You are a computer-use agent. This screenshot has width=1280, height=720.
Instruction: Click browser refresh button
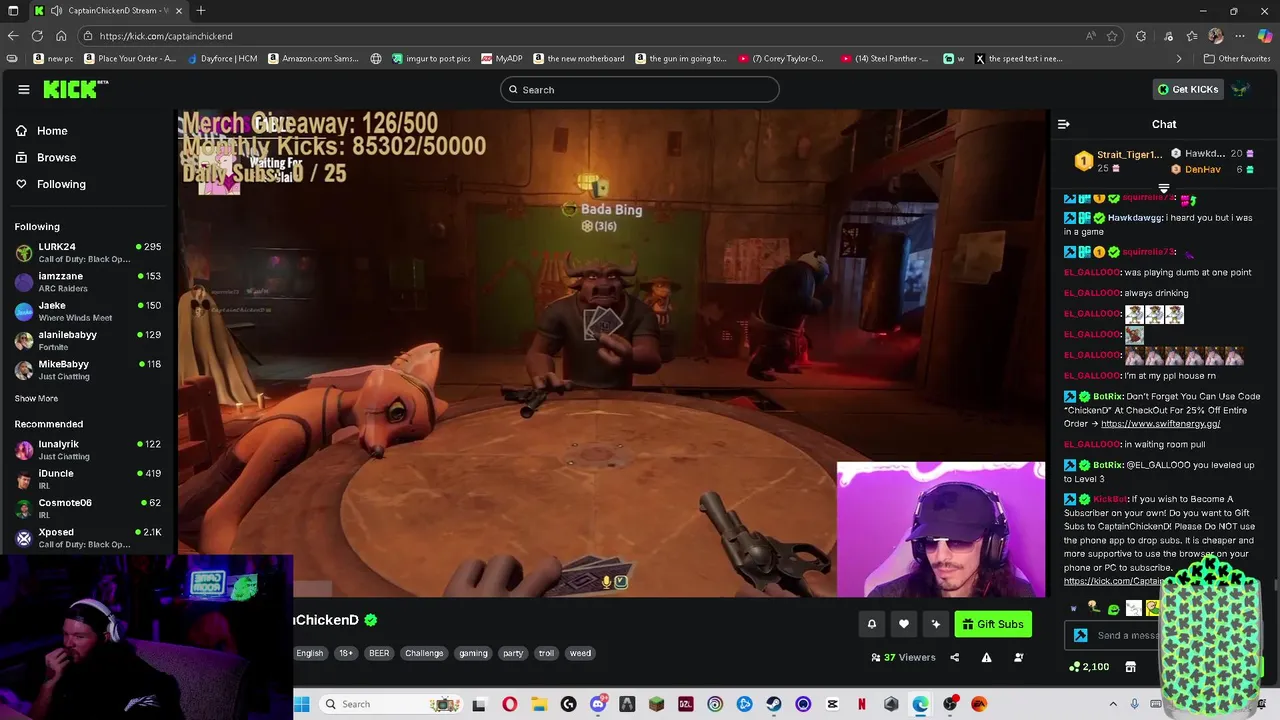click(x=37, y=36)
